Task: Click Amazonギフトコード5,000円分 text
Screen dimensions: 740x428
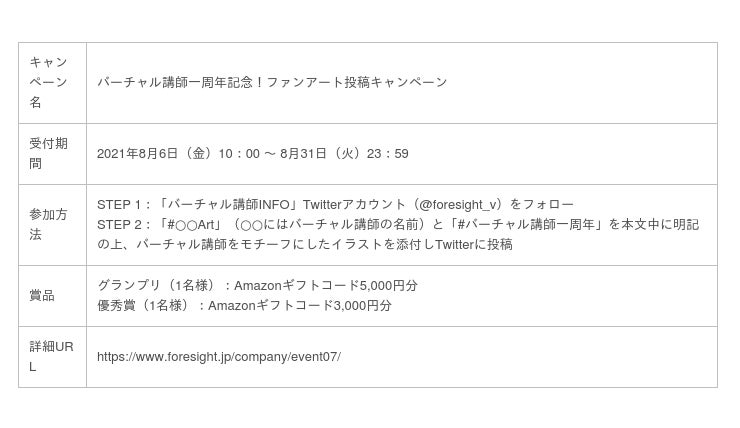Action: tap(326, 285)
